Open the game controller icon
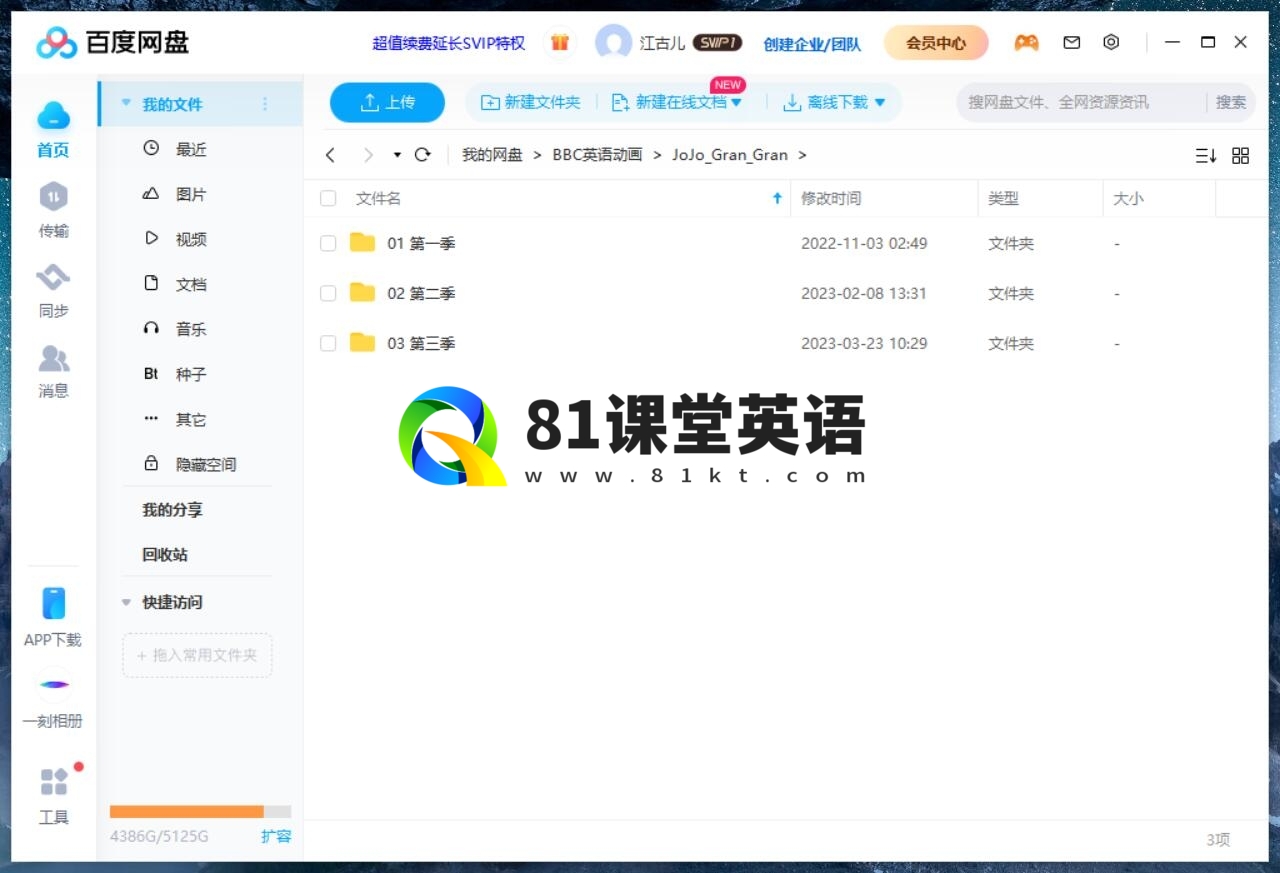The height and width of the screenshot is (873, 1280). [x=1026, y=43]
